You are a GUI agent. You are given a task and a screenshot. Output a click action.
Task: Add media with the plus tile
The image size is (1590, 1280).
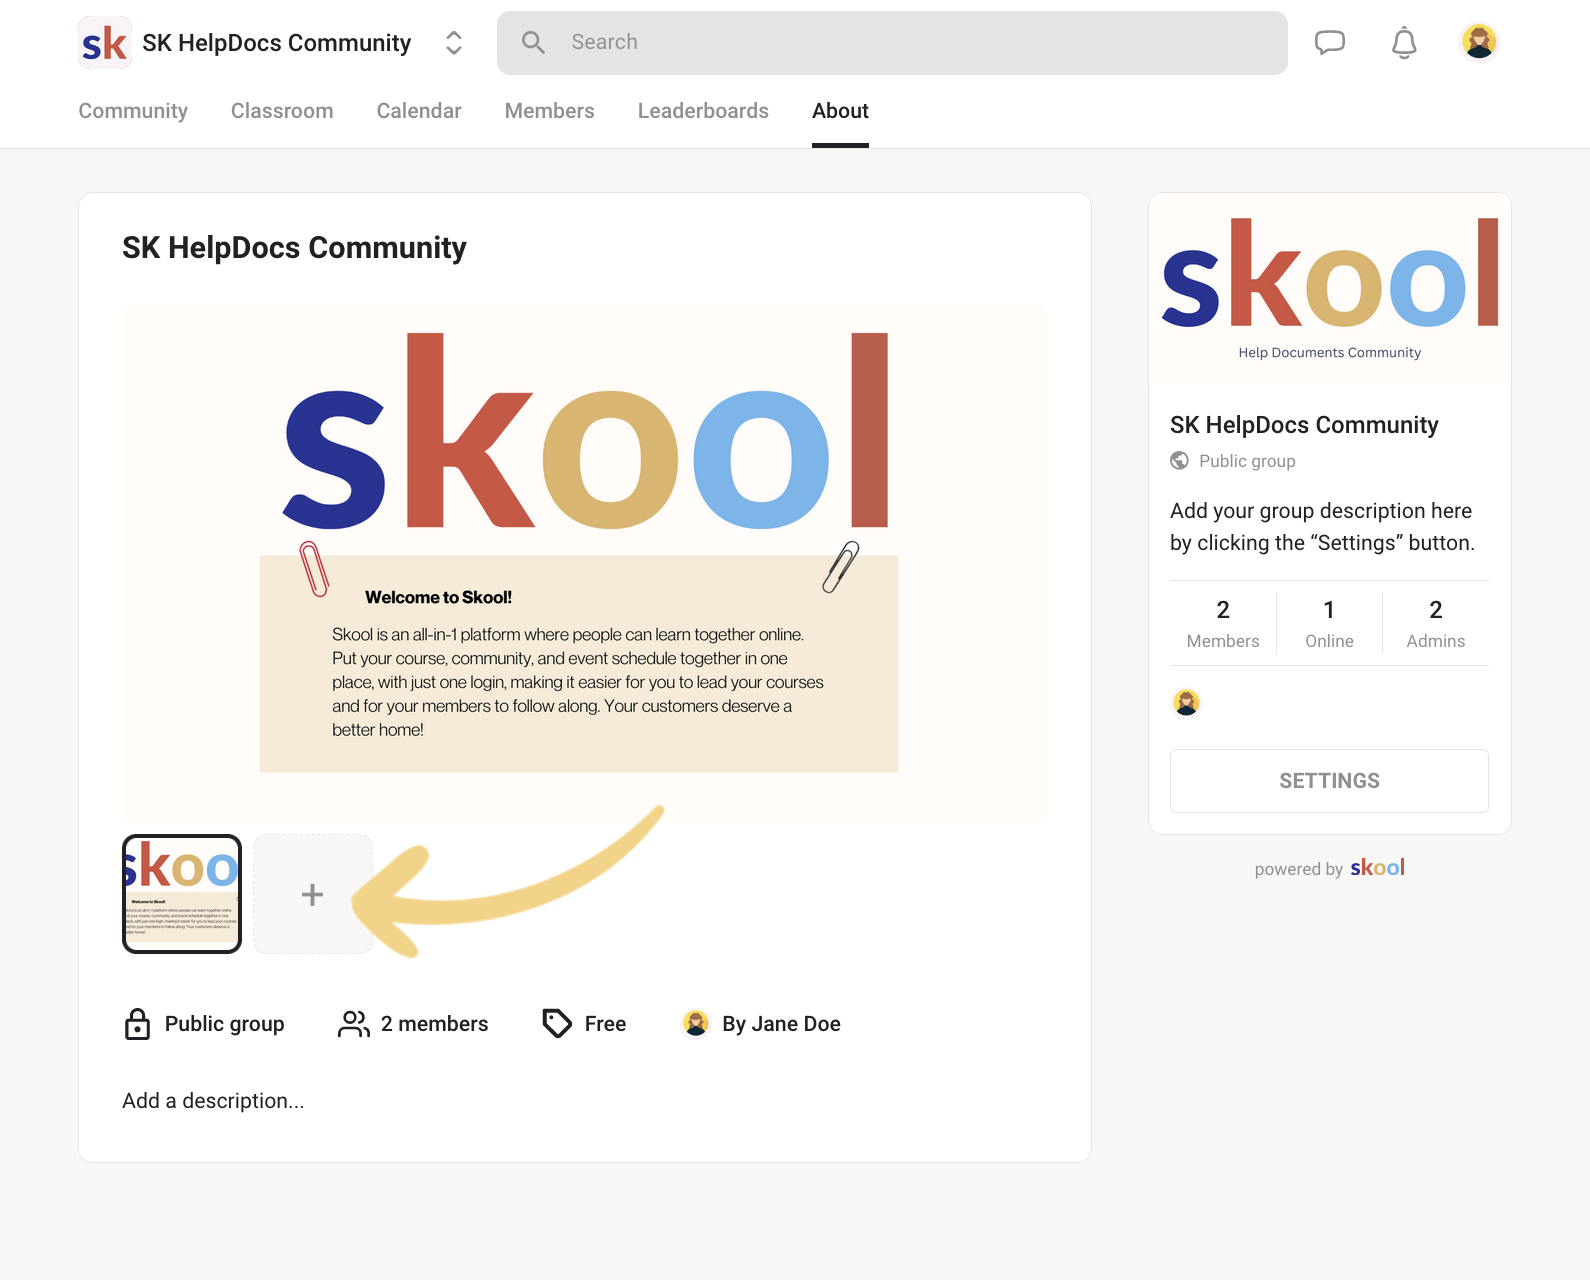click(313, 894)
